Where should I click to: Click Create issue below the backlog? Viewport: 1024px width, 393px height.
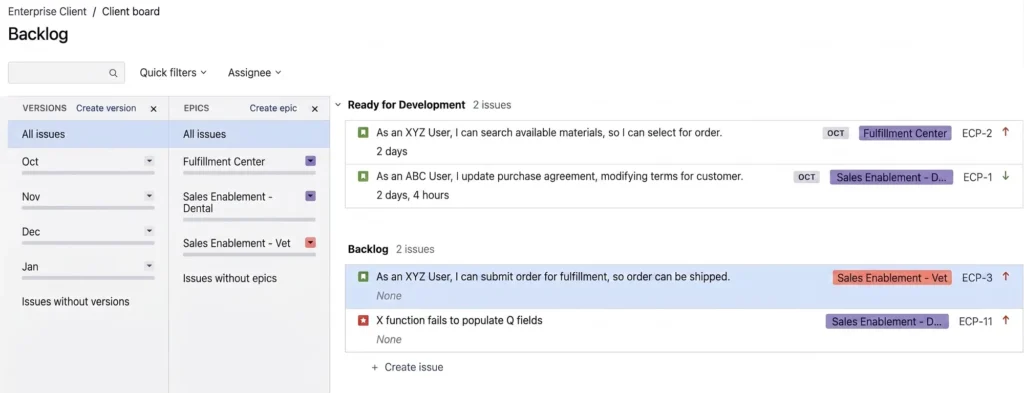[408, 367]
